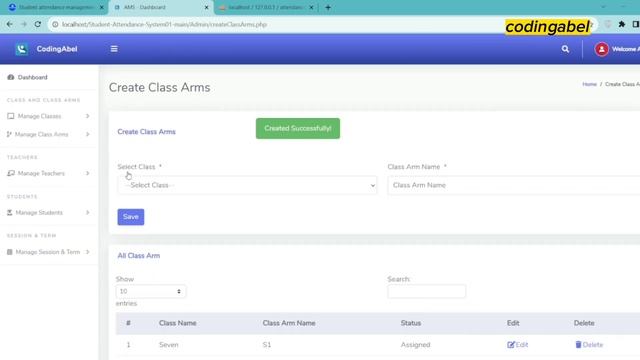Click the Manage Classes icon
This screenshot has width=640, height=360.
[11, 116]
